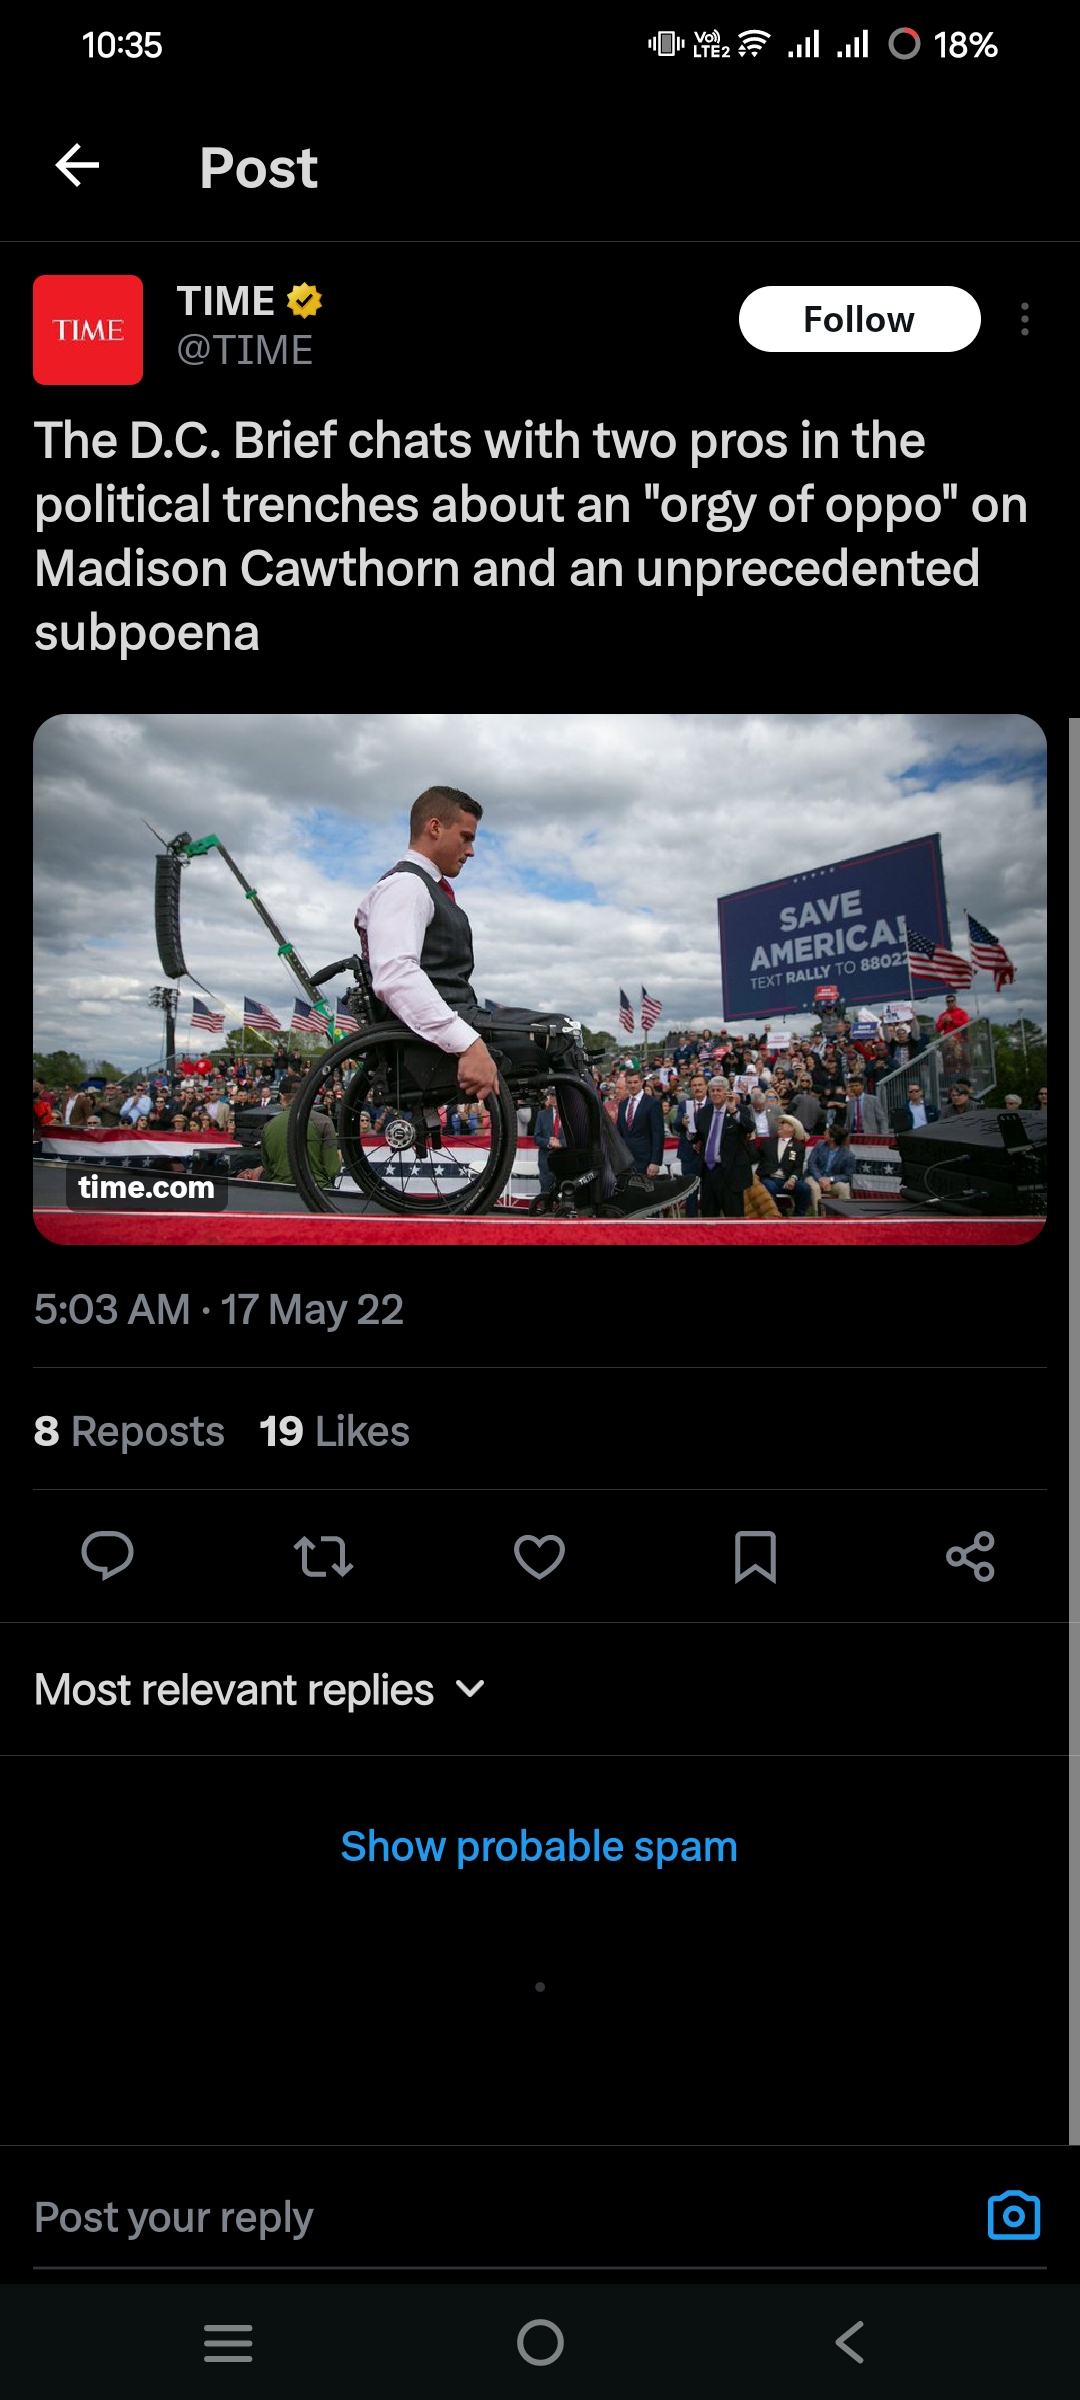This screenshot has width=1080, height=2400.
Task: Show probable spam replies
Action: [x=539, y=1846]
